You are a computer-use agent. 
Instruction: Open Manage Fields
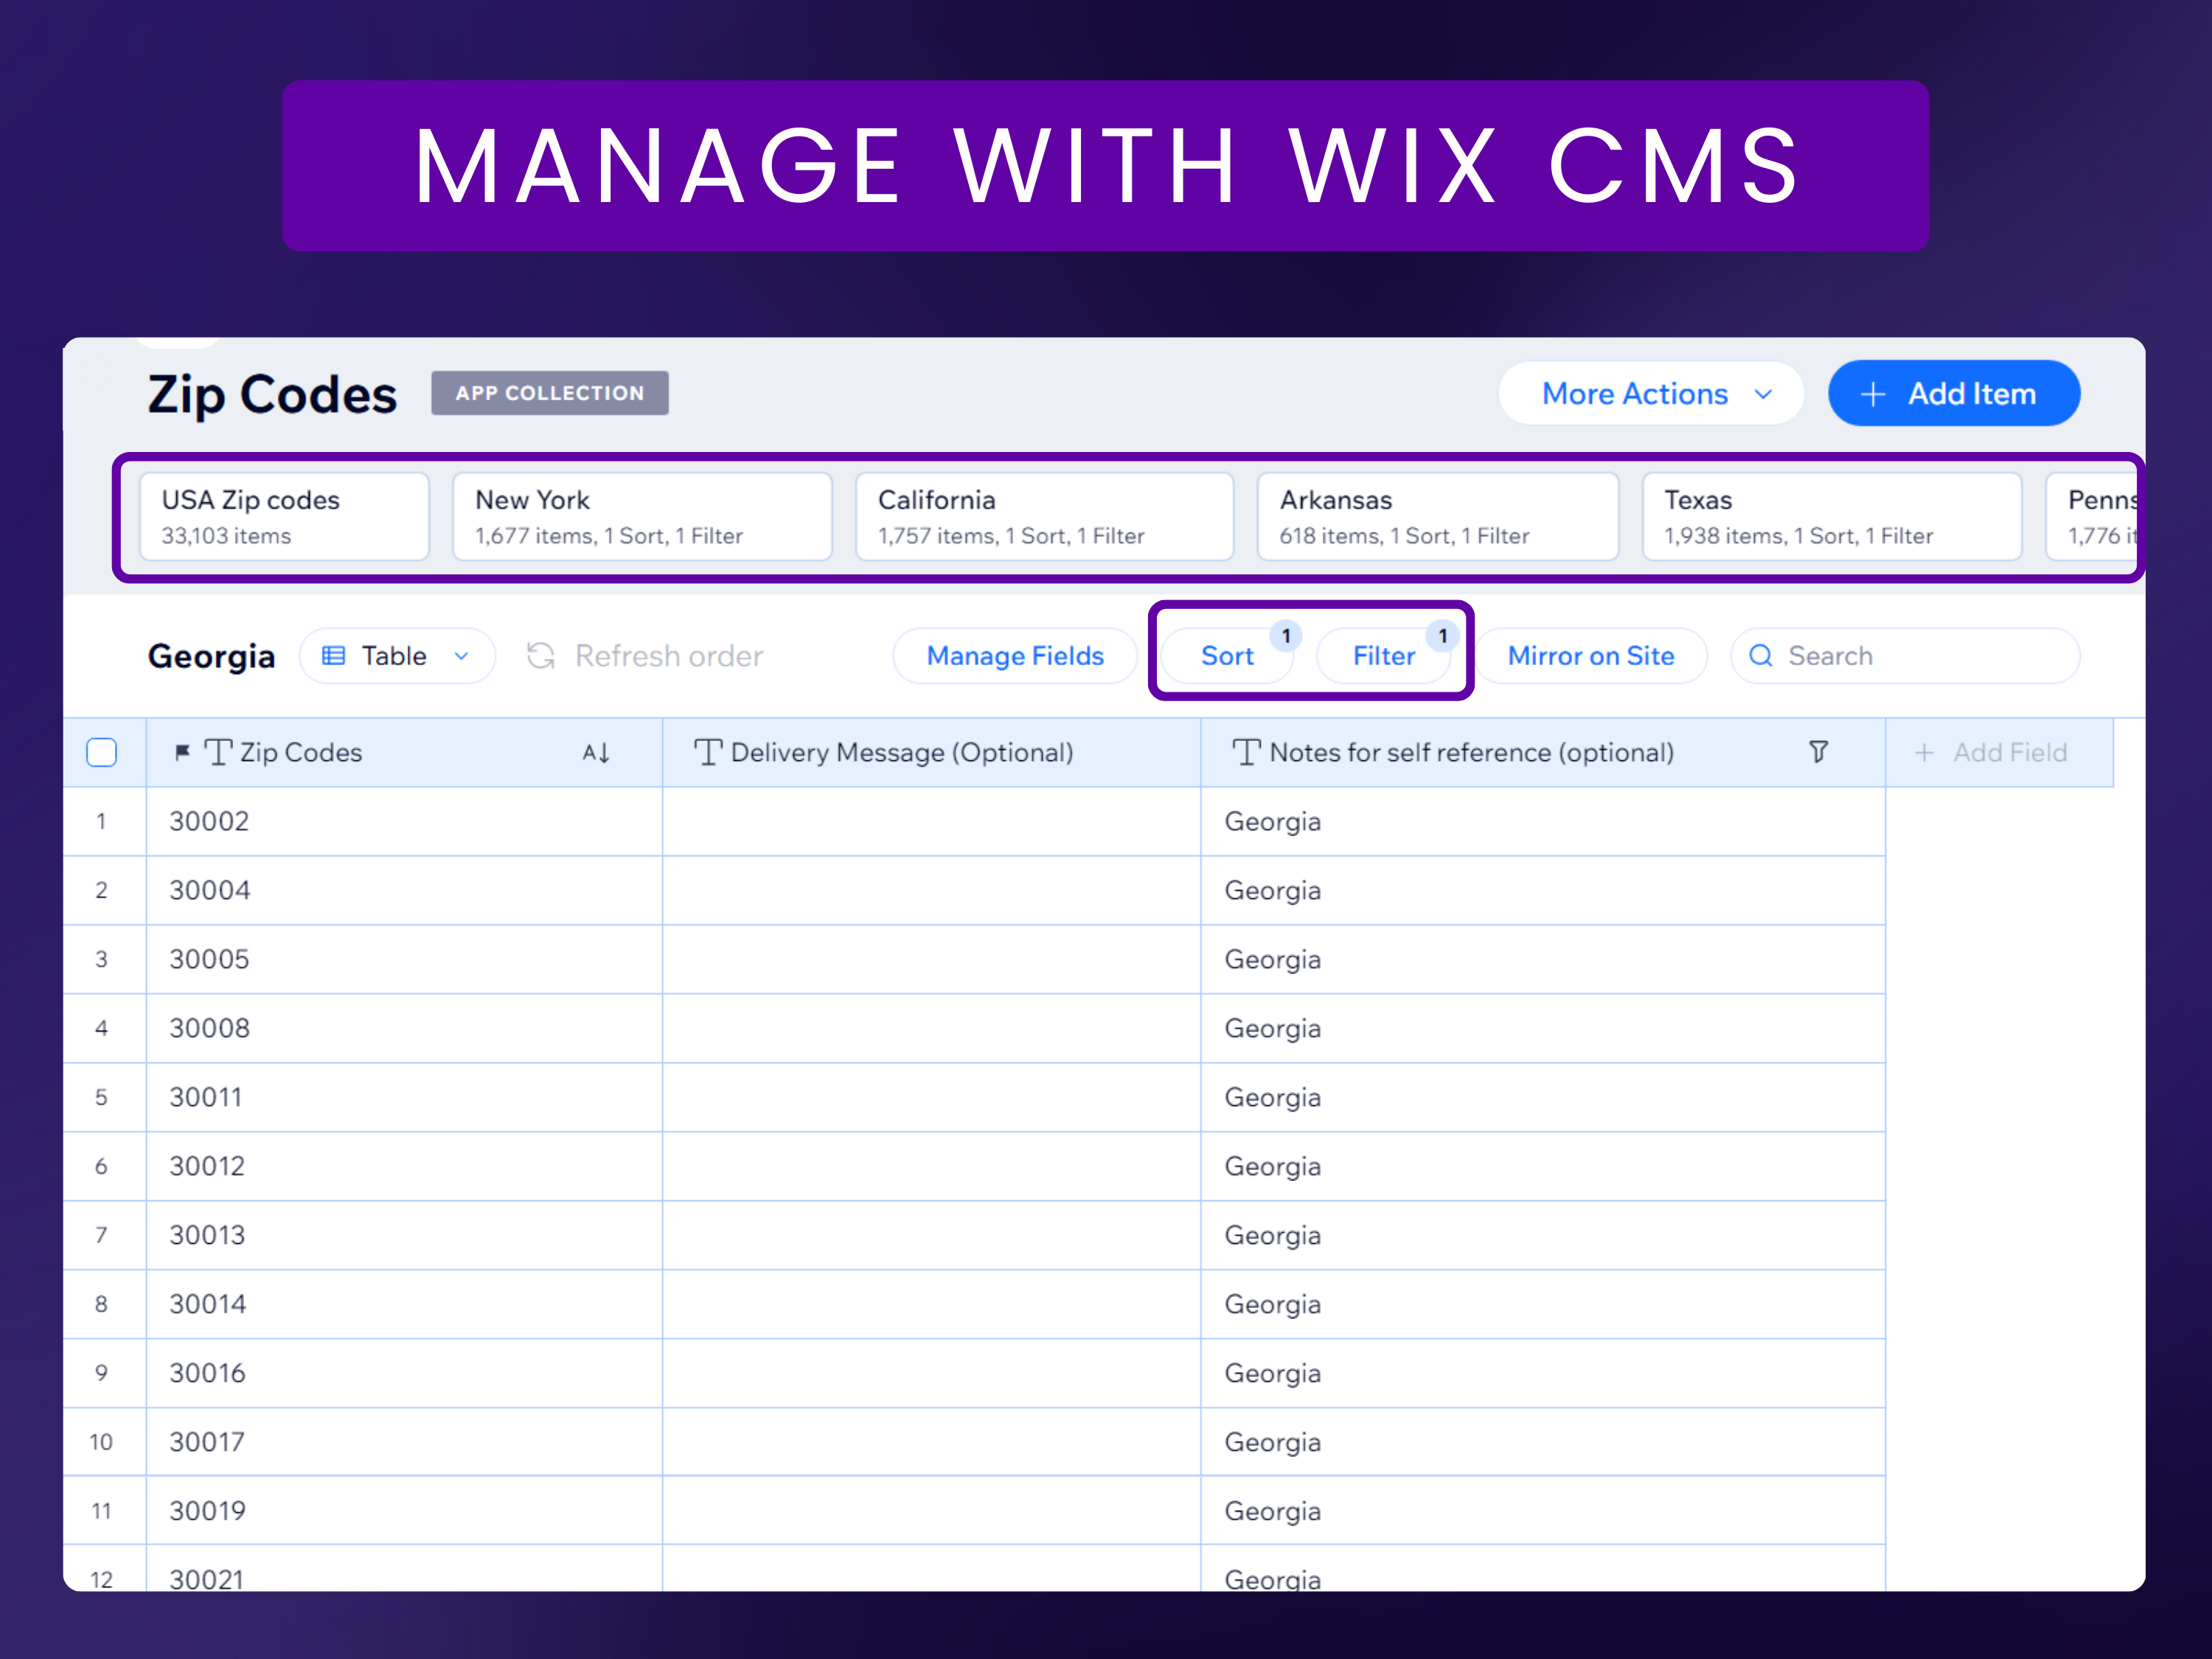(1015, 656)
